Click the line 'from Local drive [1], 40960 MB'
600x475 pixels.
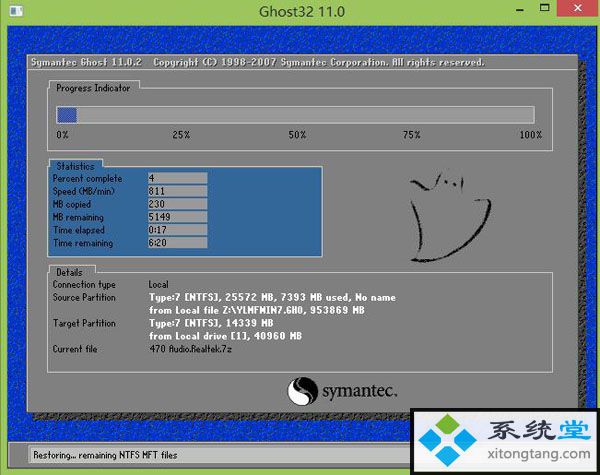click(225, 336)
